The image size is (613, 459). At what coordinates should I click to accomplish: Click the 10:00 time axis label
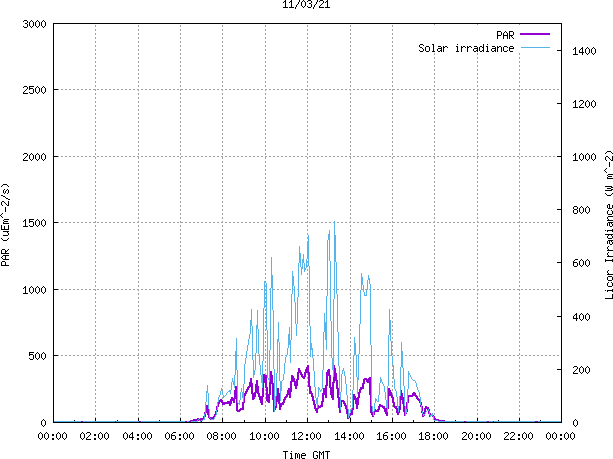point(265,436)
